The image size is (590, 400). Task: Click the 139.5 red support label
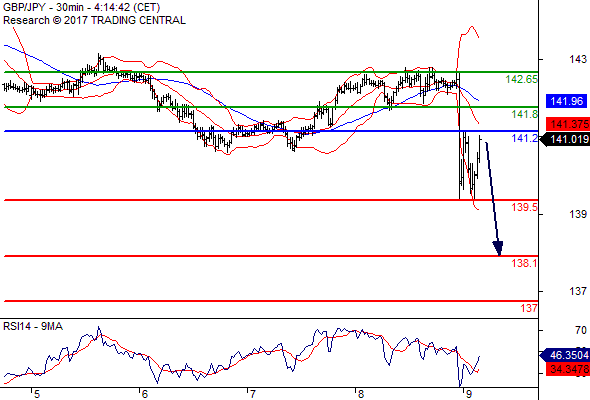coord(525,207)
